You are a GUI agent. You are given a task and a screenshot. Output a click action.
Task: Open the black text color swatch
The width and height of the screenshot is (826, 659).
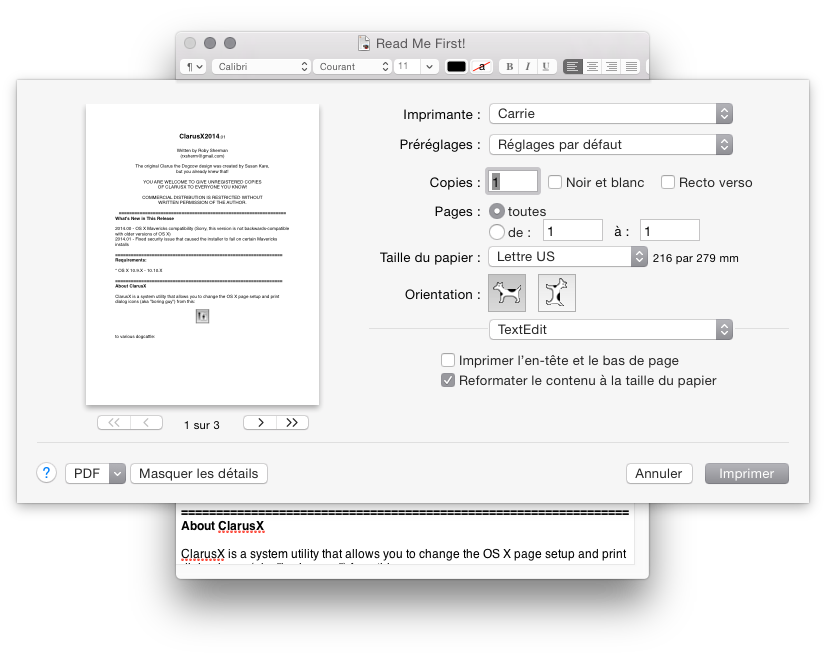point(456,66)
